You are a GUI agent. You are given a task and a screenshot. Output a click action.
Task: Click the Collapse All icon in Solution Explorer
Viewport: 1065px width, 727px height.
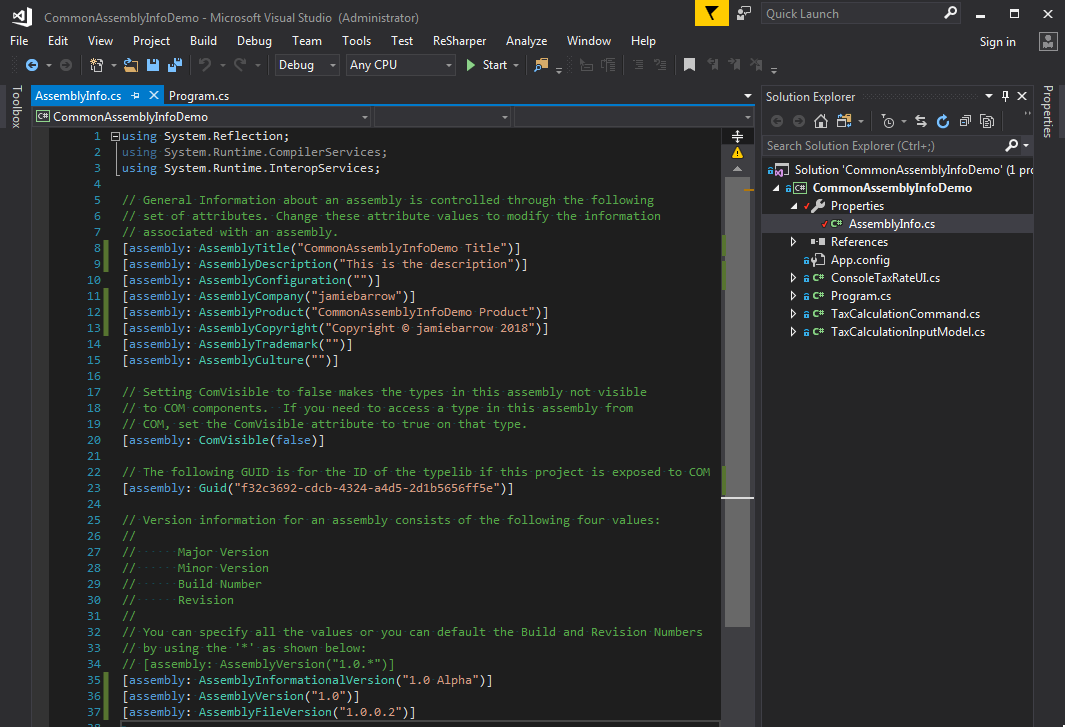[965, 121]
